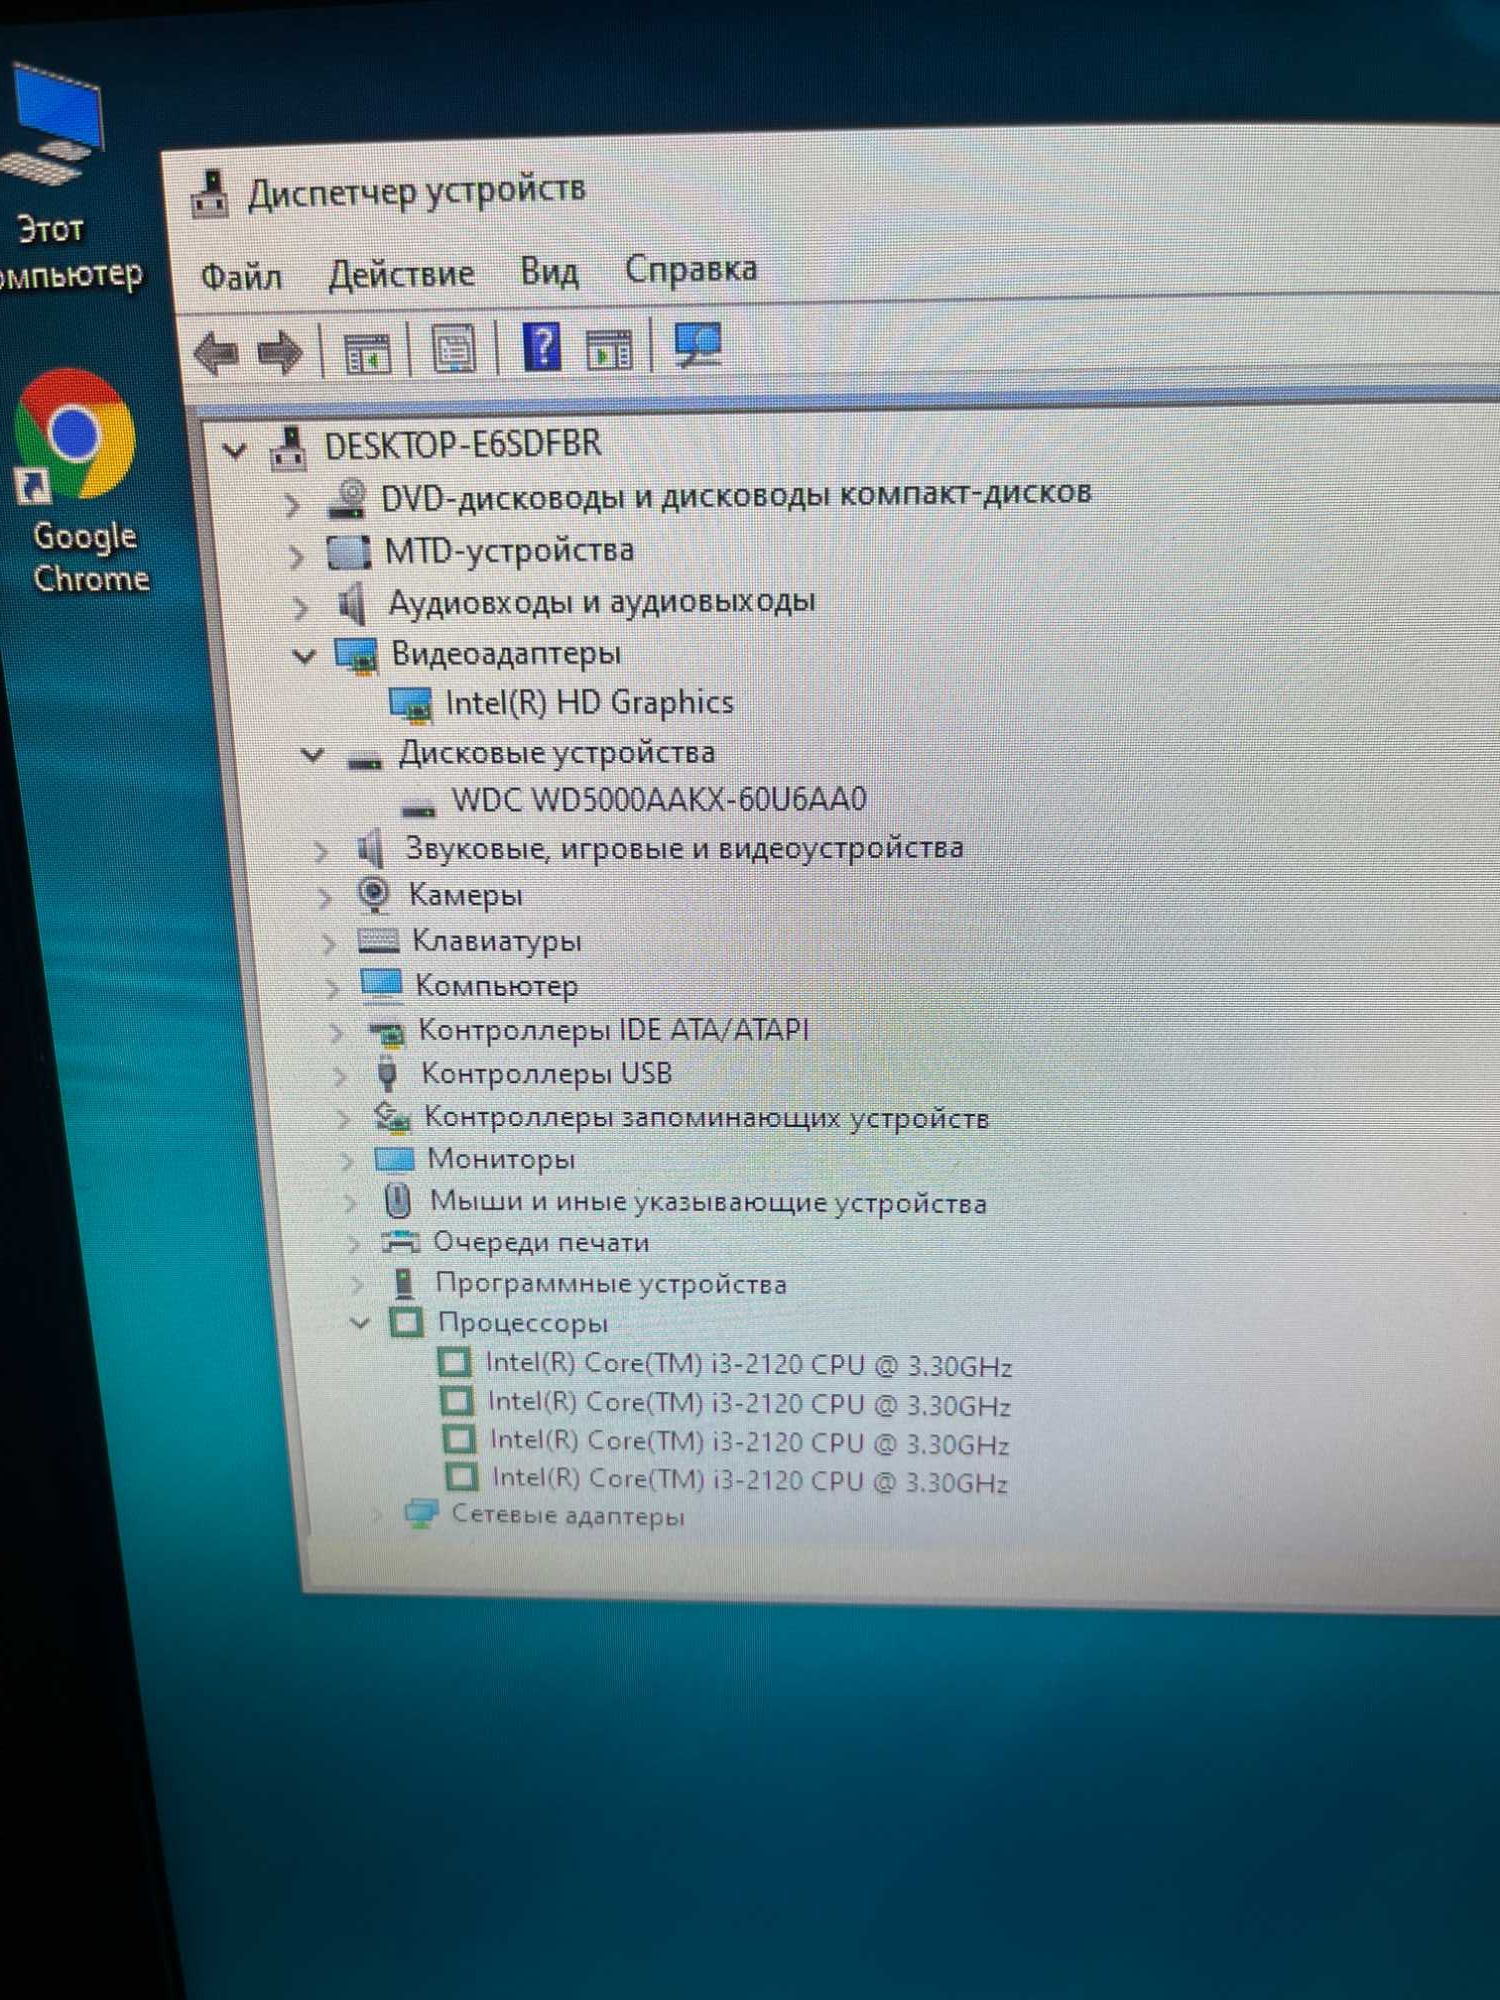Select the WDC WD5000AAKX-60U6AA0 disk

tap(658, 800)
